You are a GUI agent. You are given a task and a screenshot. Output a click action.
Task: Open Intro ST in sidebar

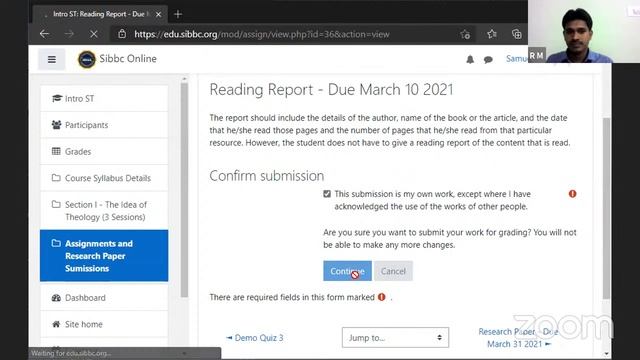coord(104,98)
